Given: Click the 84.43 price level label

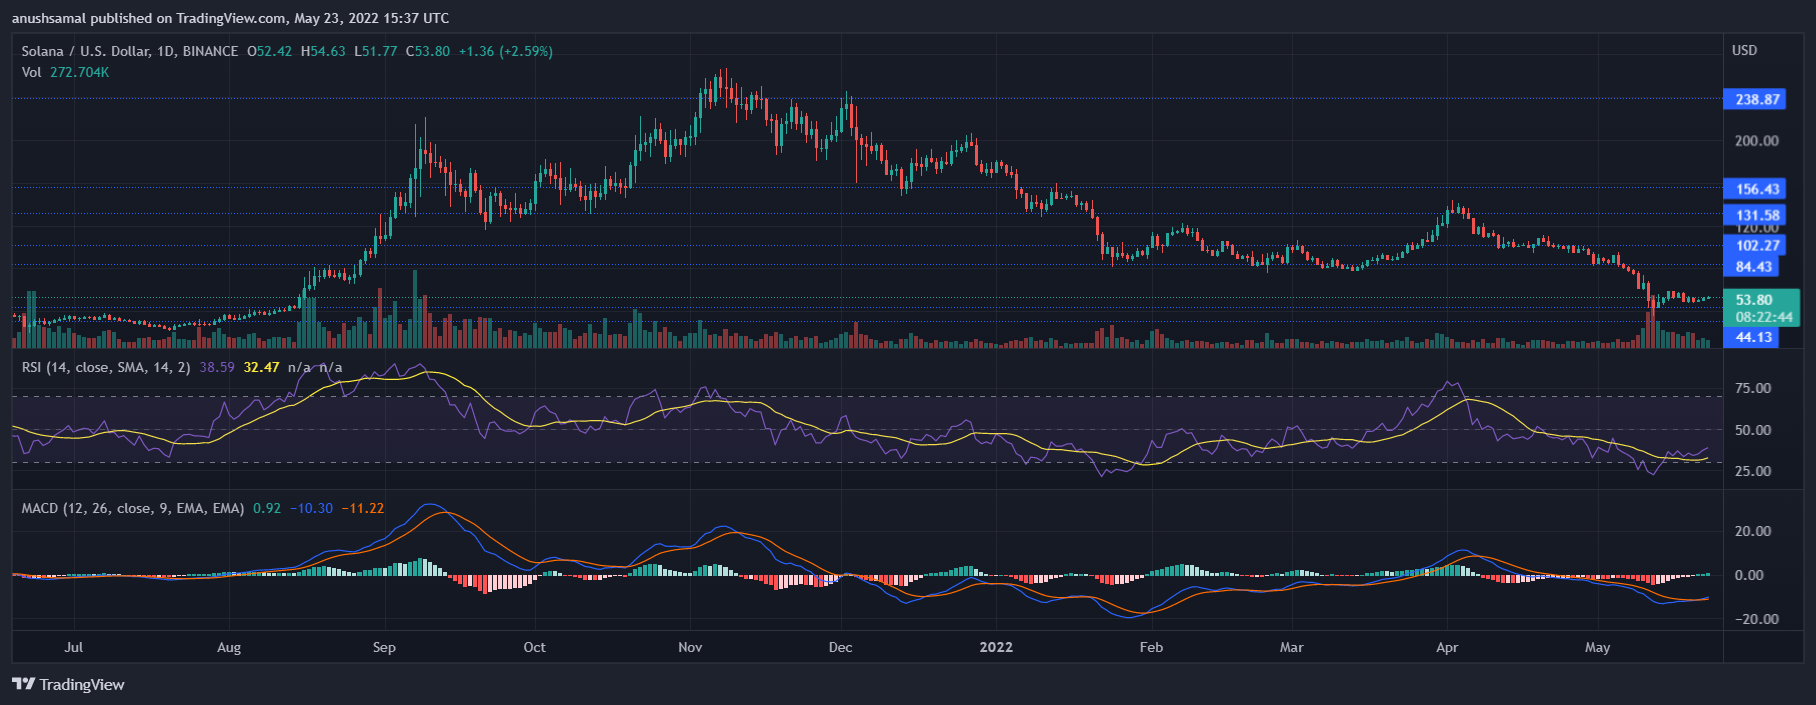Looking at the screenshot, I should pos(1754,267).
